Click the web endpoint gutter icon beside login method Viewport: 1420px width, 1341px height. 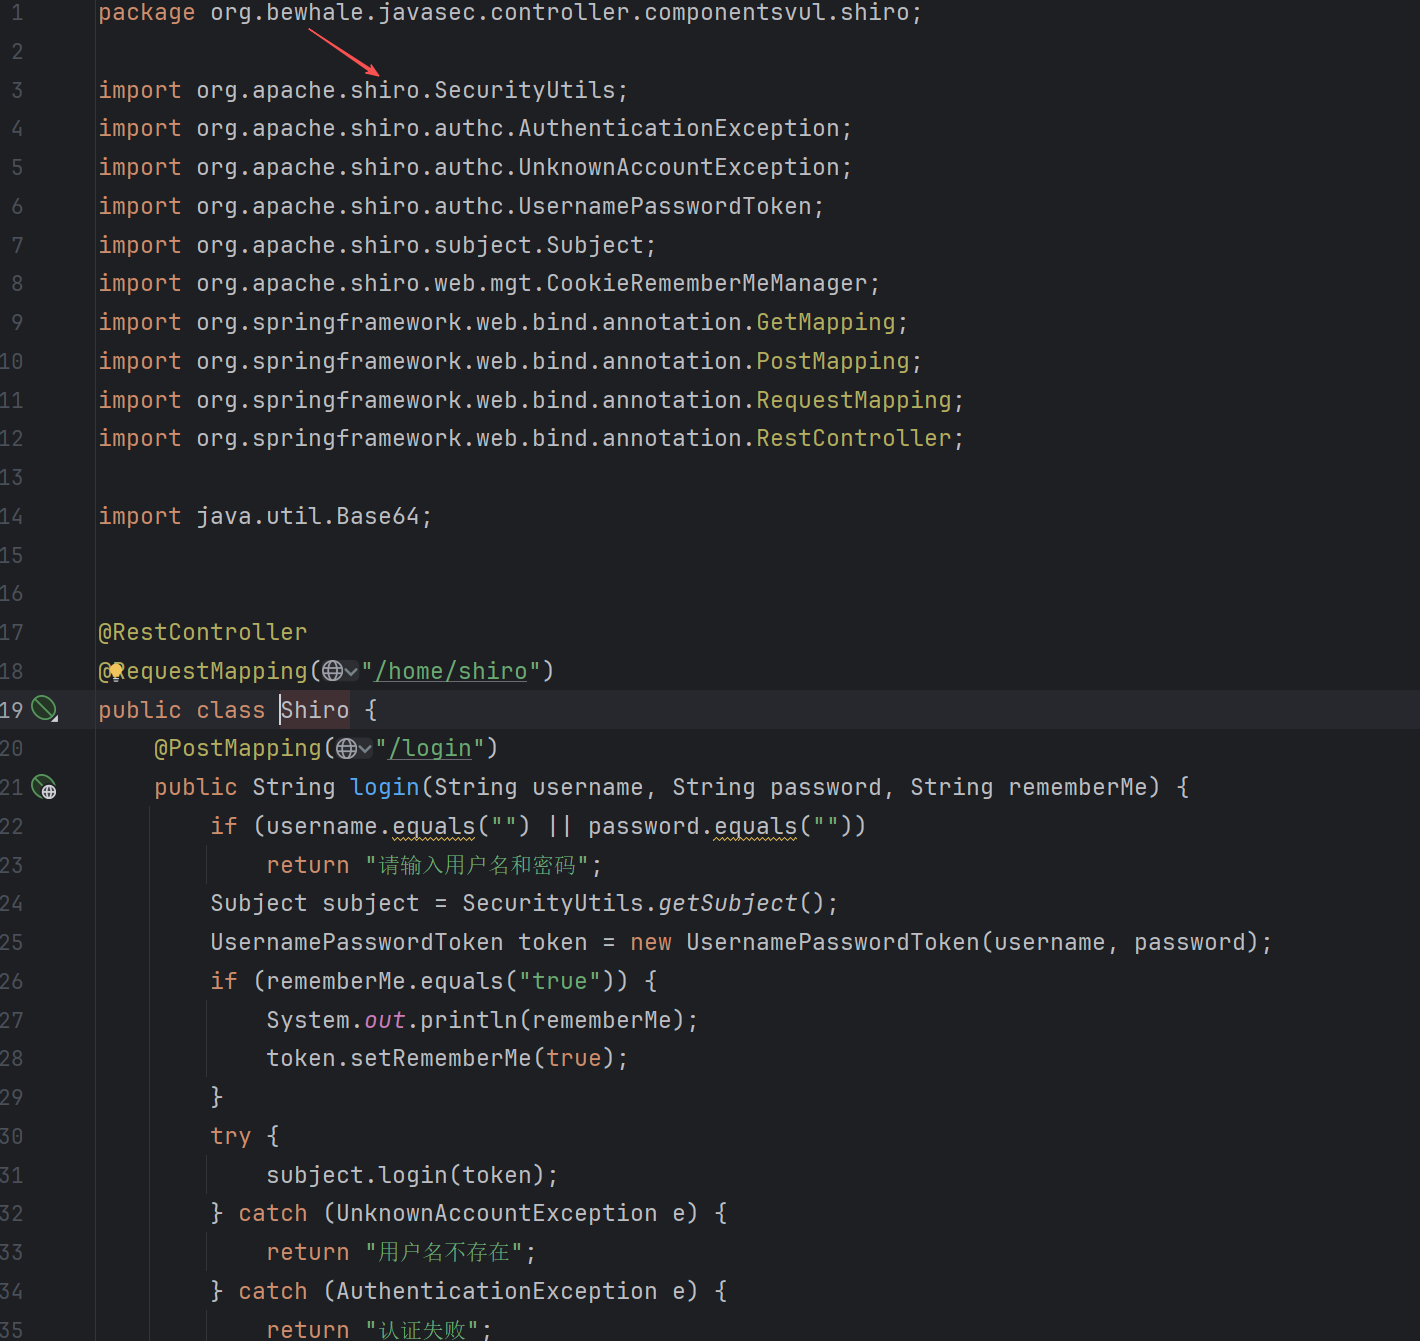pyautogui.click(x=44, y=787)
